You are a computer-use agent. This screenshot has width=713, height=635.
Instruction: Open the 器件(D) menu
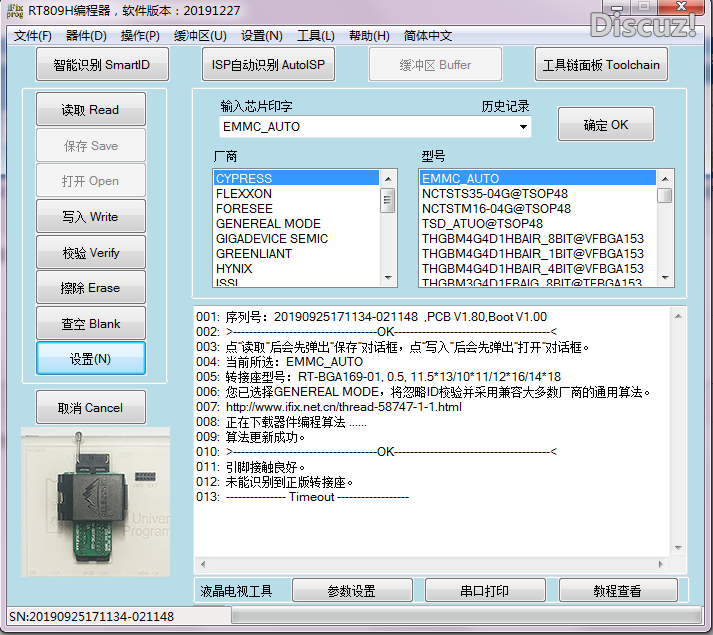coord(86,35)
